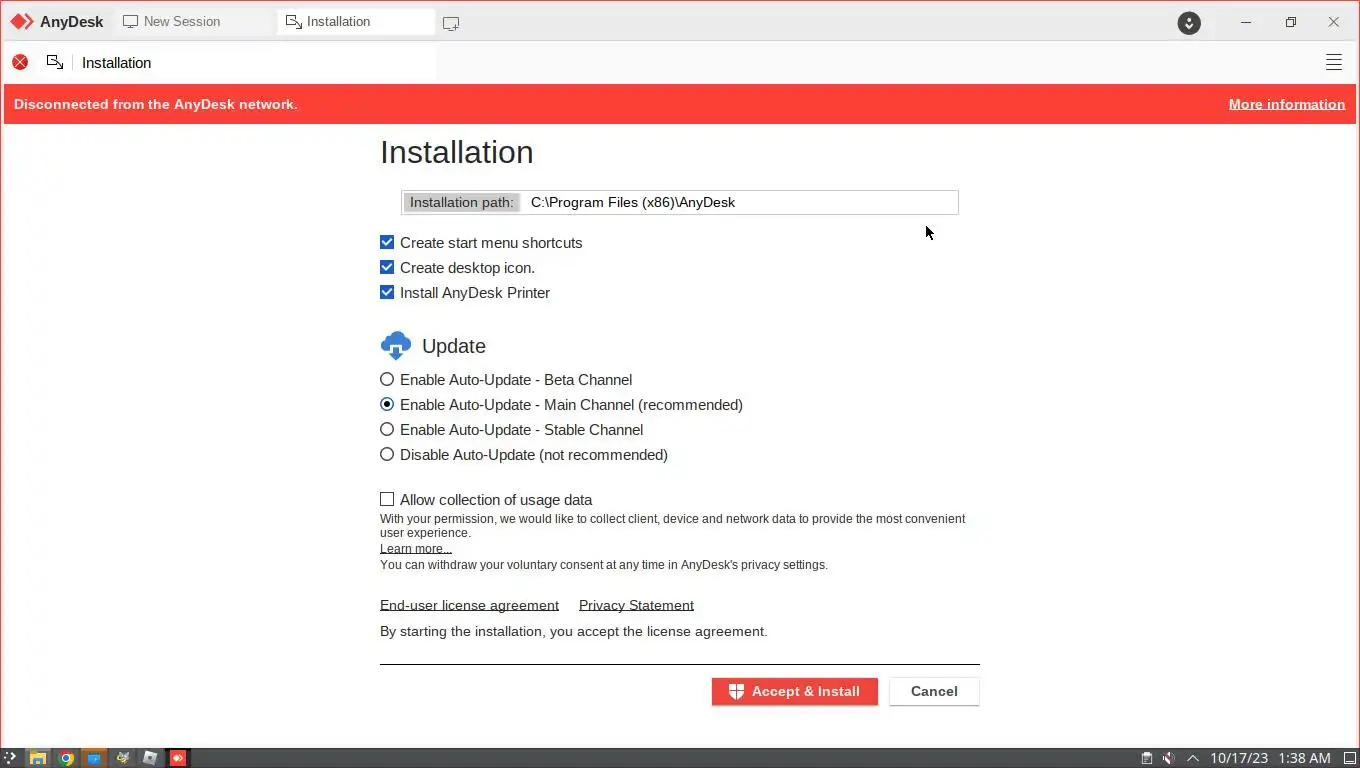Screen dimensions: 1360x768
Task: Click the Accept & Install button
Action: 794,691
